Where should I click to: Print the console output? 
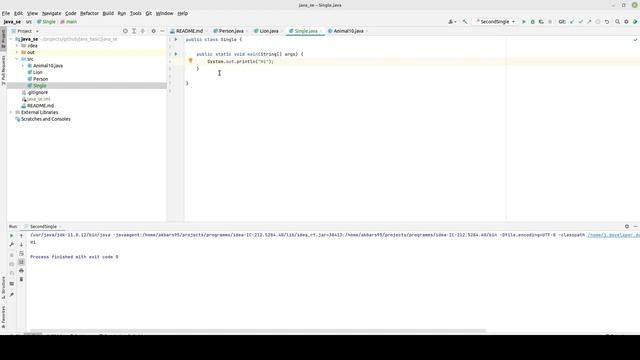click(21, 271)
